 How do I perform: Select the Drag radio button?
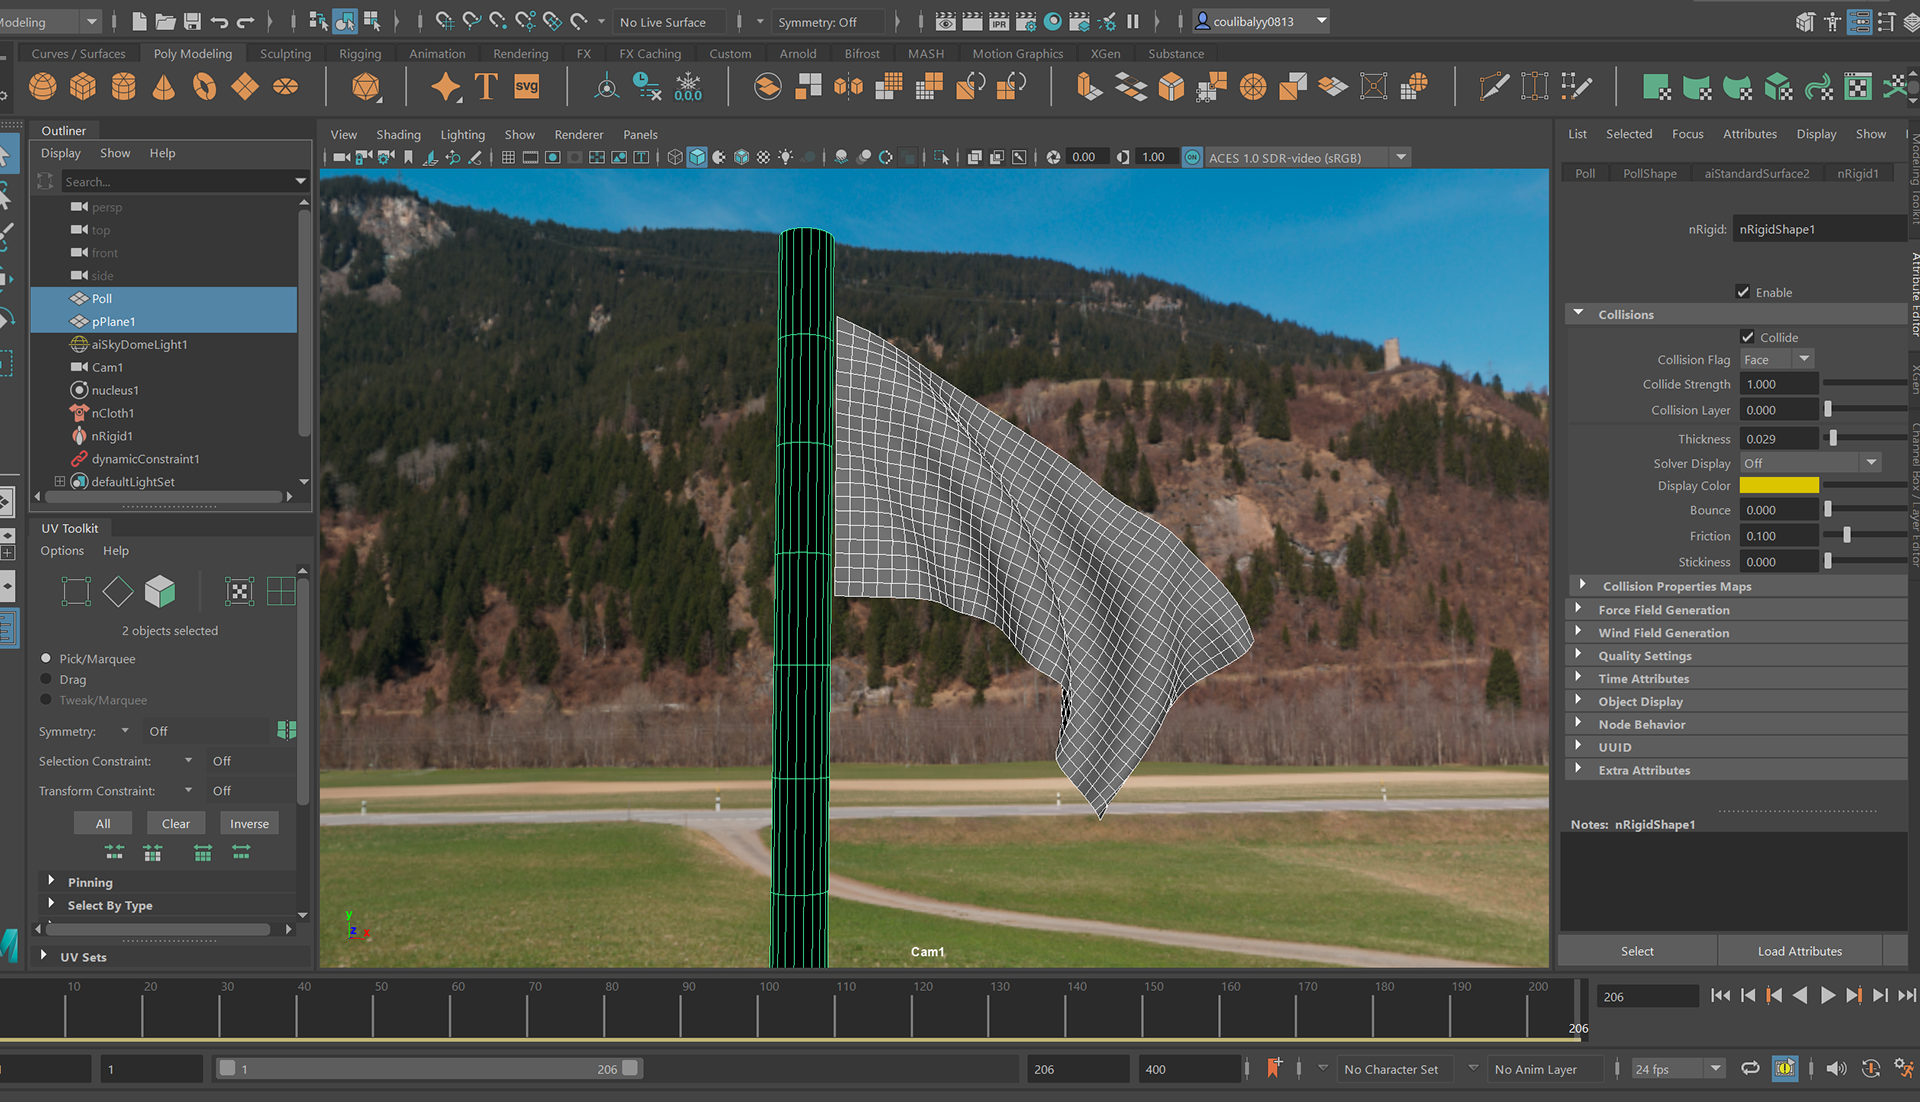click(46, 679)
